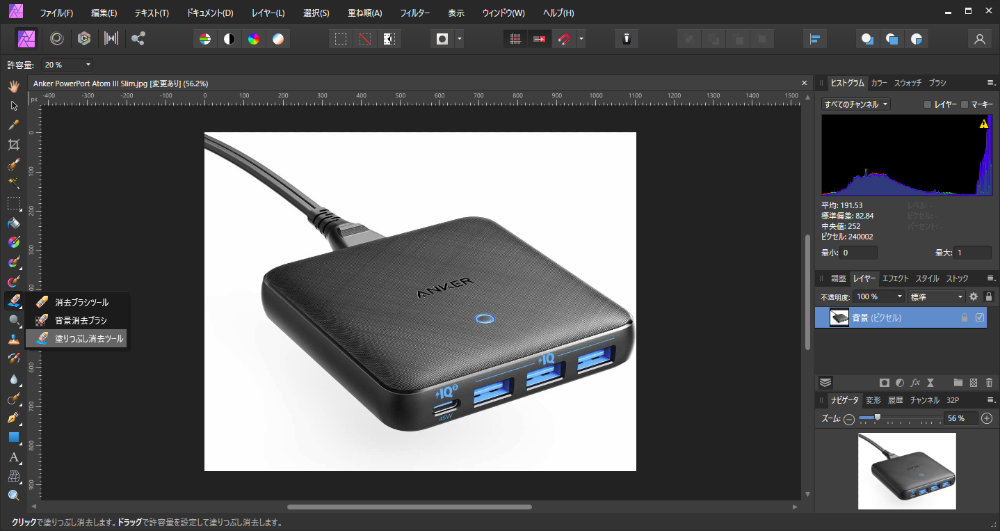The width and height of the screenshot is (1000, 531).
Task: Toggle the lock button beside blend mode
Action: (x=989, y=296)
